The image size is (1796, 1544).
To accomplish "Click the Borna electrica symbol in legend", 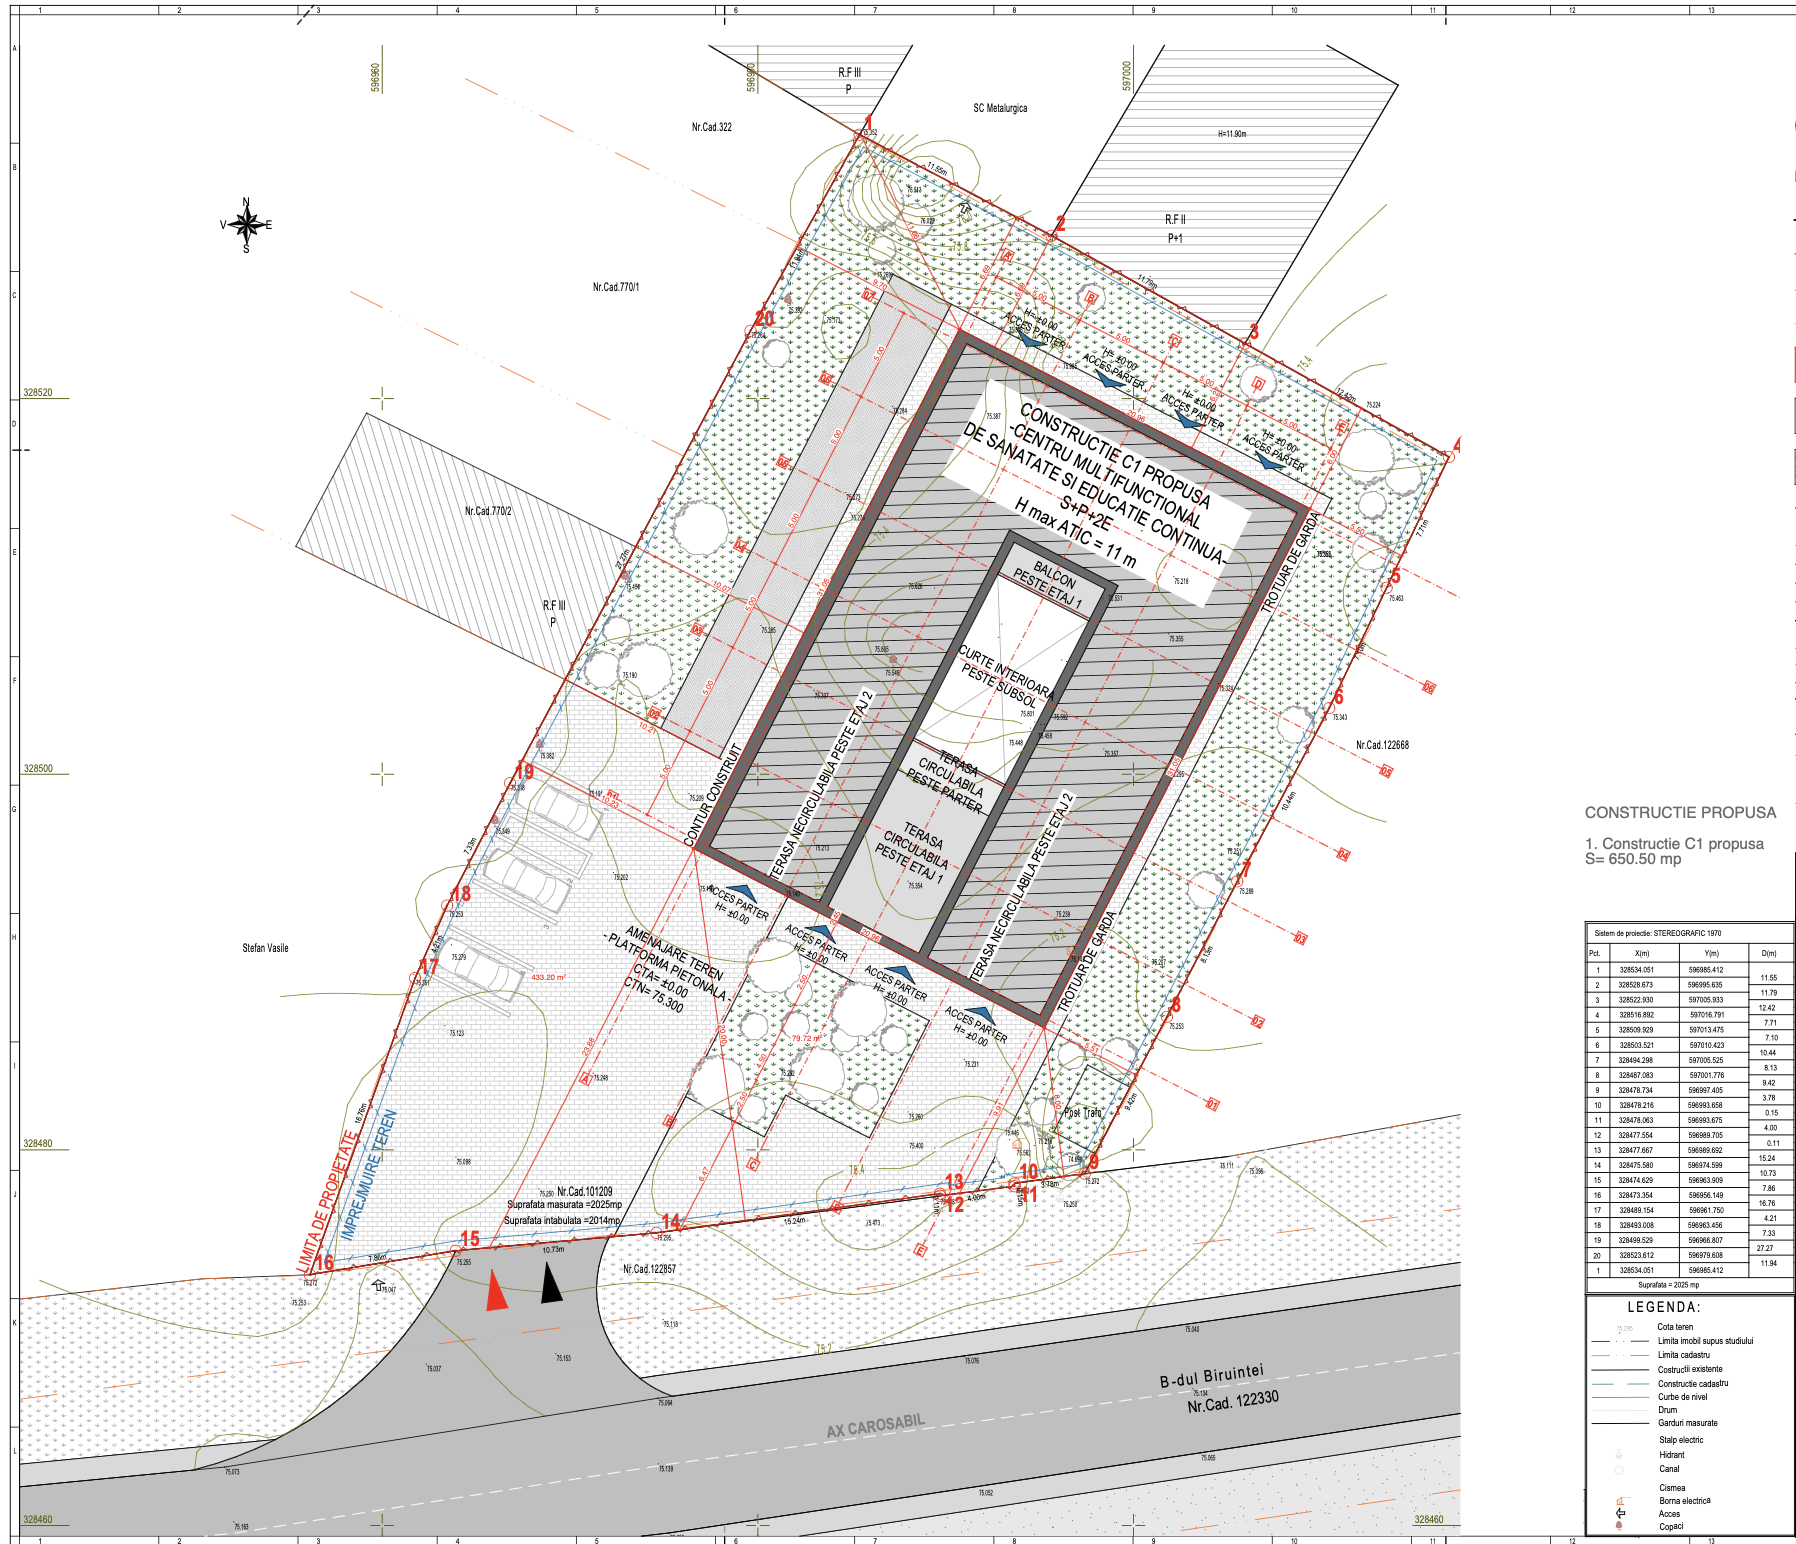I will (x=1620, y=1501).
